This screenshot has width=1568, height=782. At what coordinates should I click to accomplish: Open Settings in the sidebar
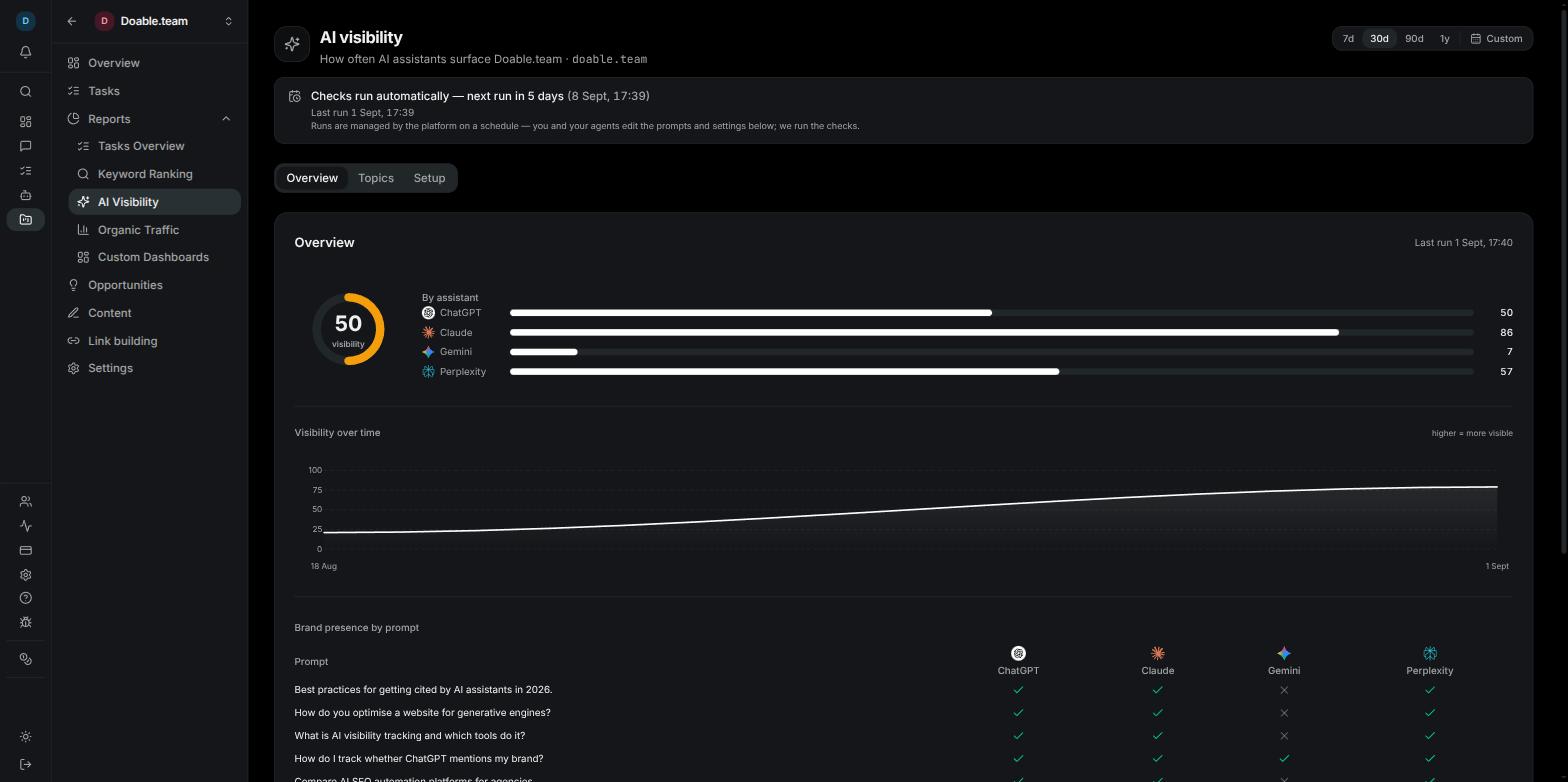tap(150, 368)
